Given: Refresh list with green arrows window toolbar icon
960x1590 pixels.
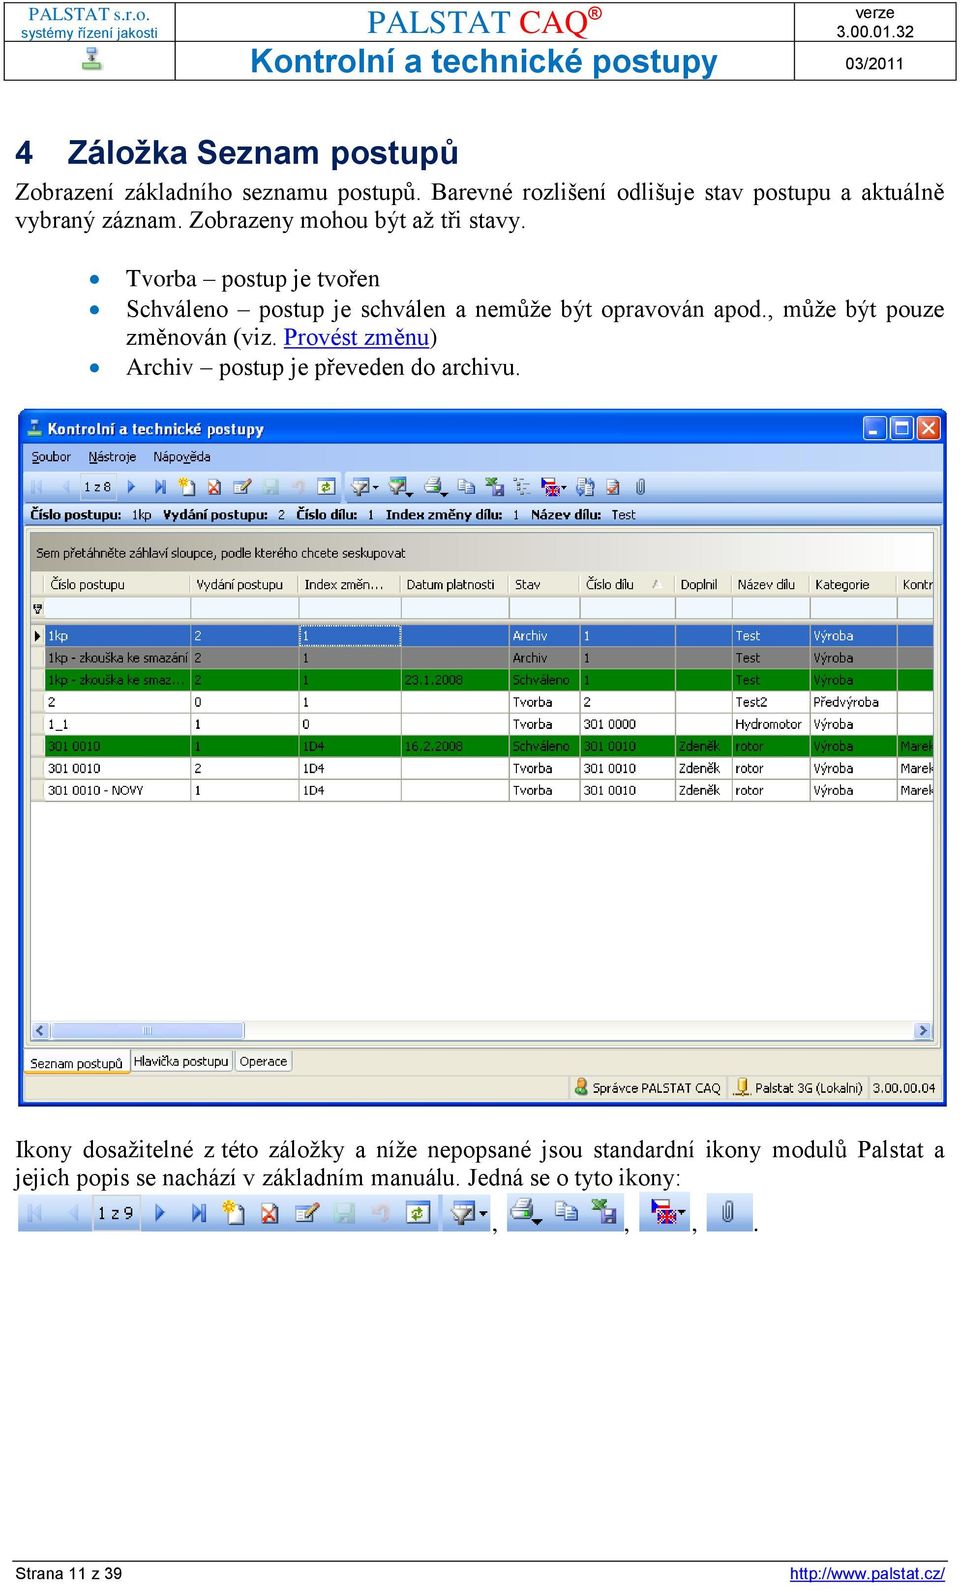Looking at the screenshot, I should (326, 487).
